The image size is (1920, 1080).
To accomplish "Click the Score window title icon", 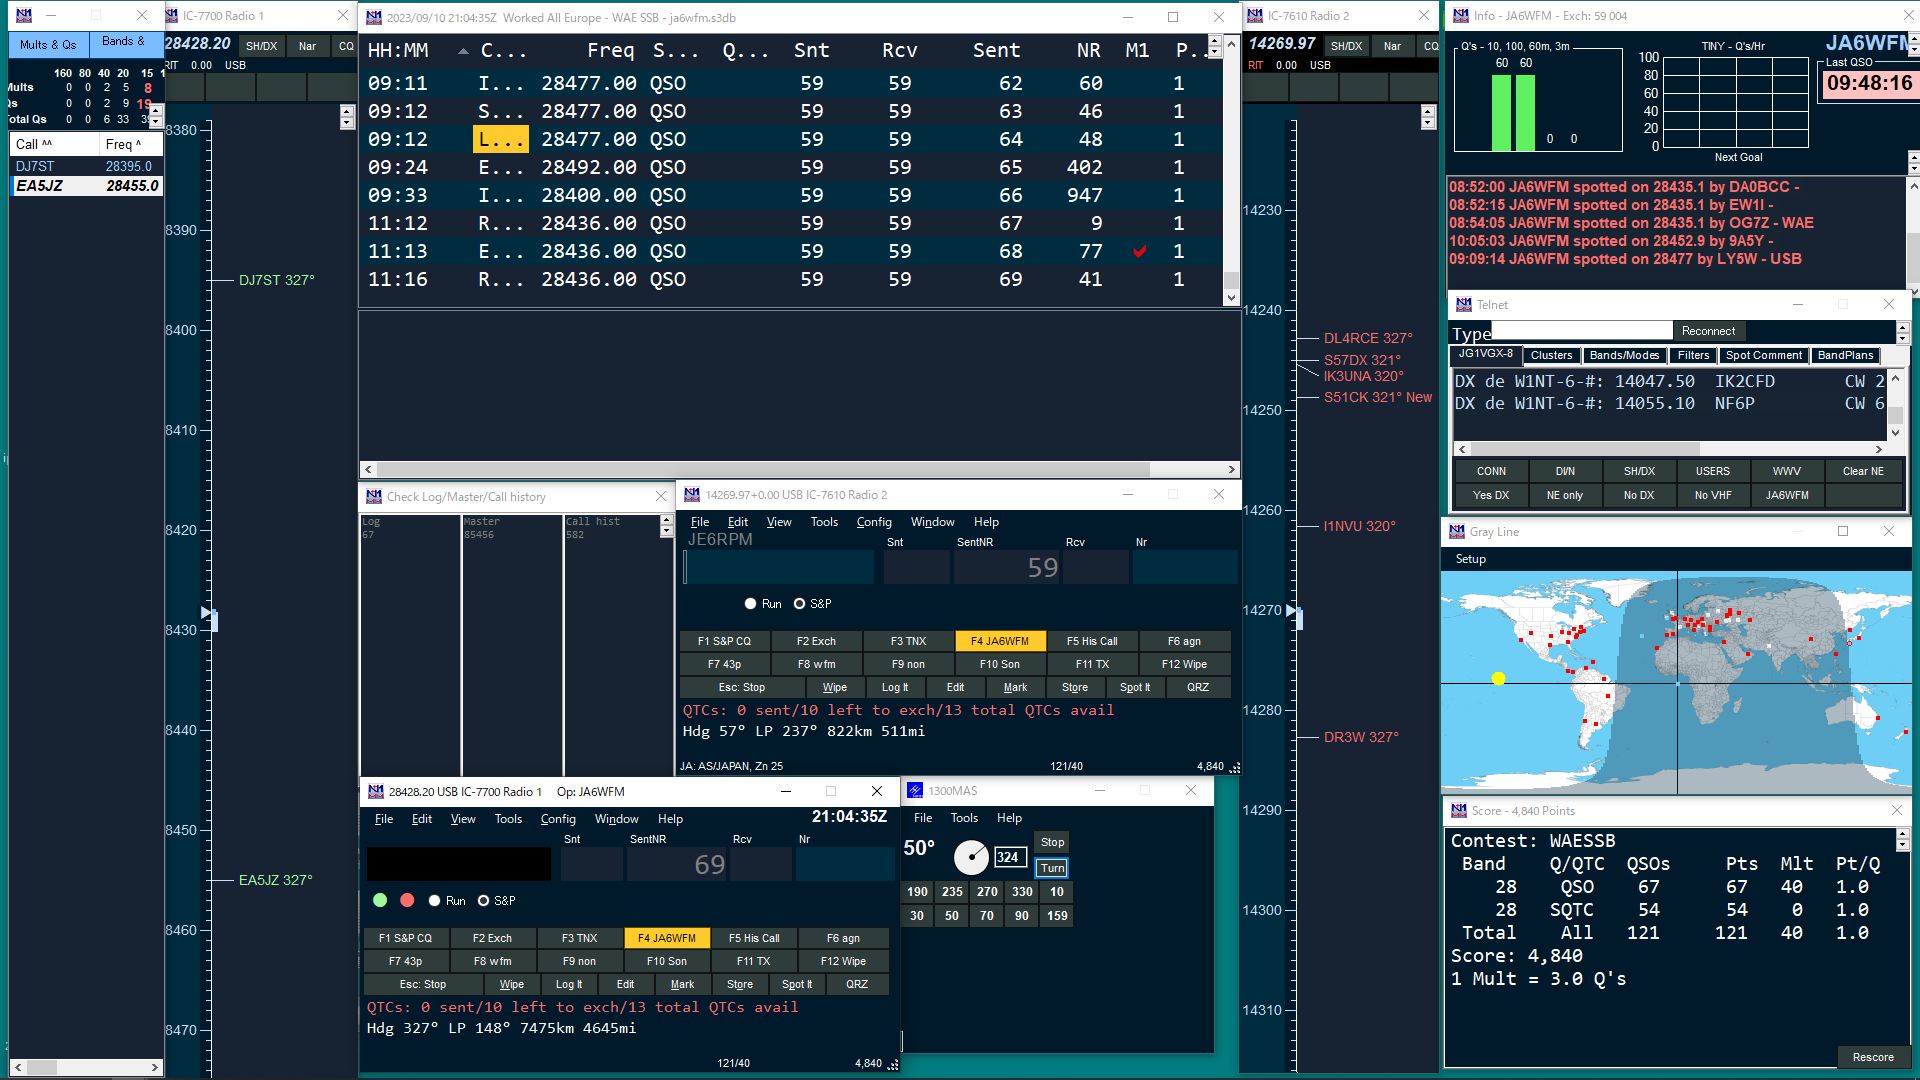I will pyautogui.click(x=1458, y=810).
